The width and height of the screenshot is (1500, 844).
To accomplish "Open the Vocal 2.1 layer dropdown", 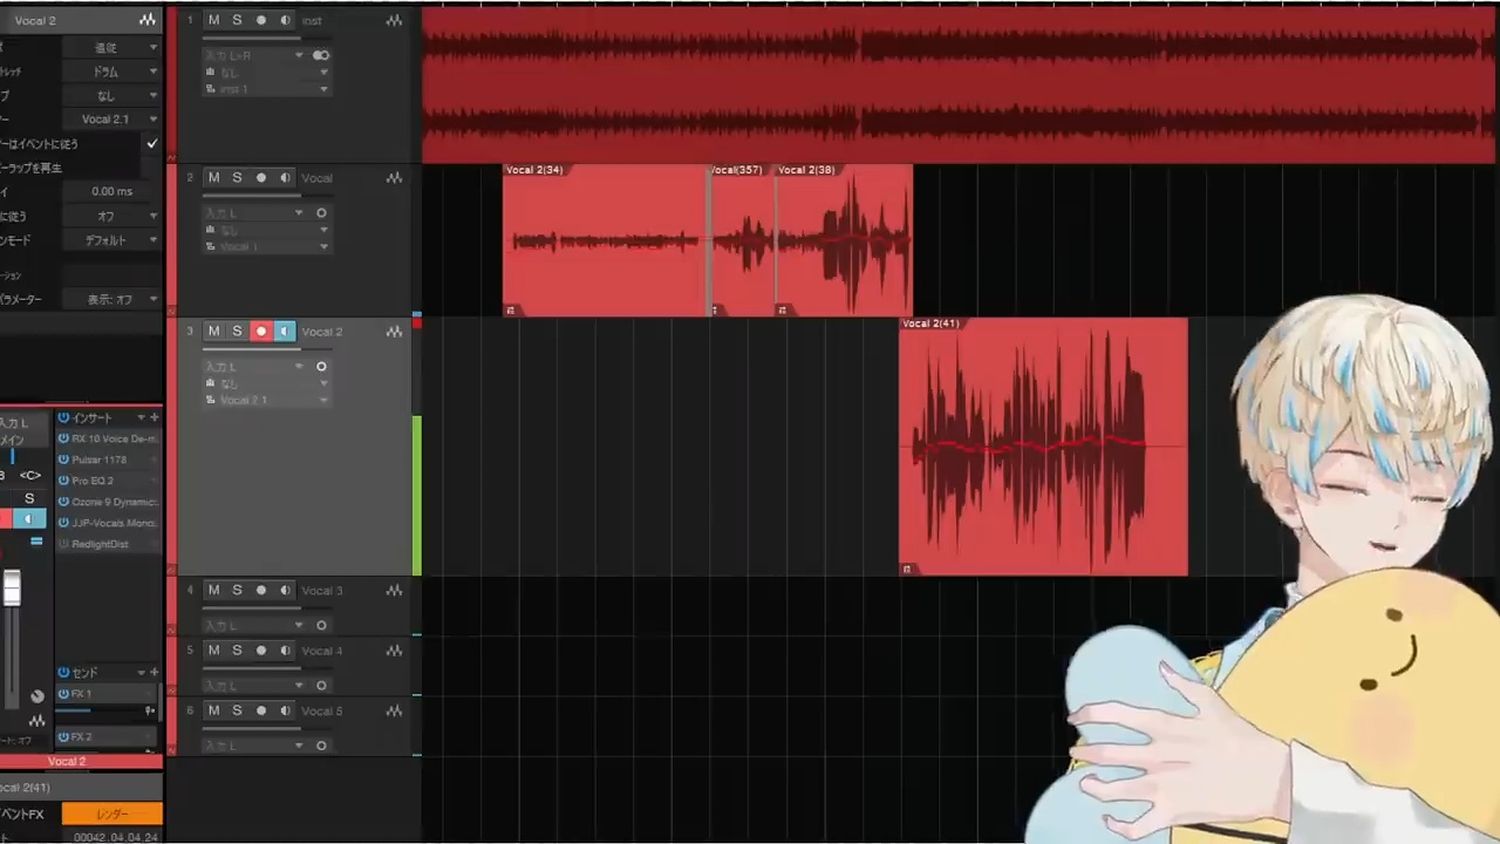I will click(x=111, y=119).
